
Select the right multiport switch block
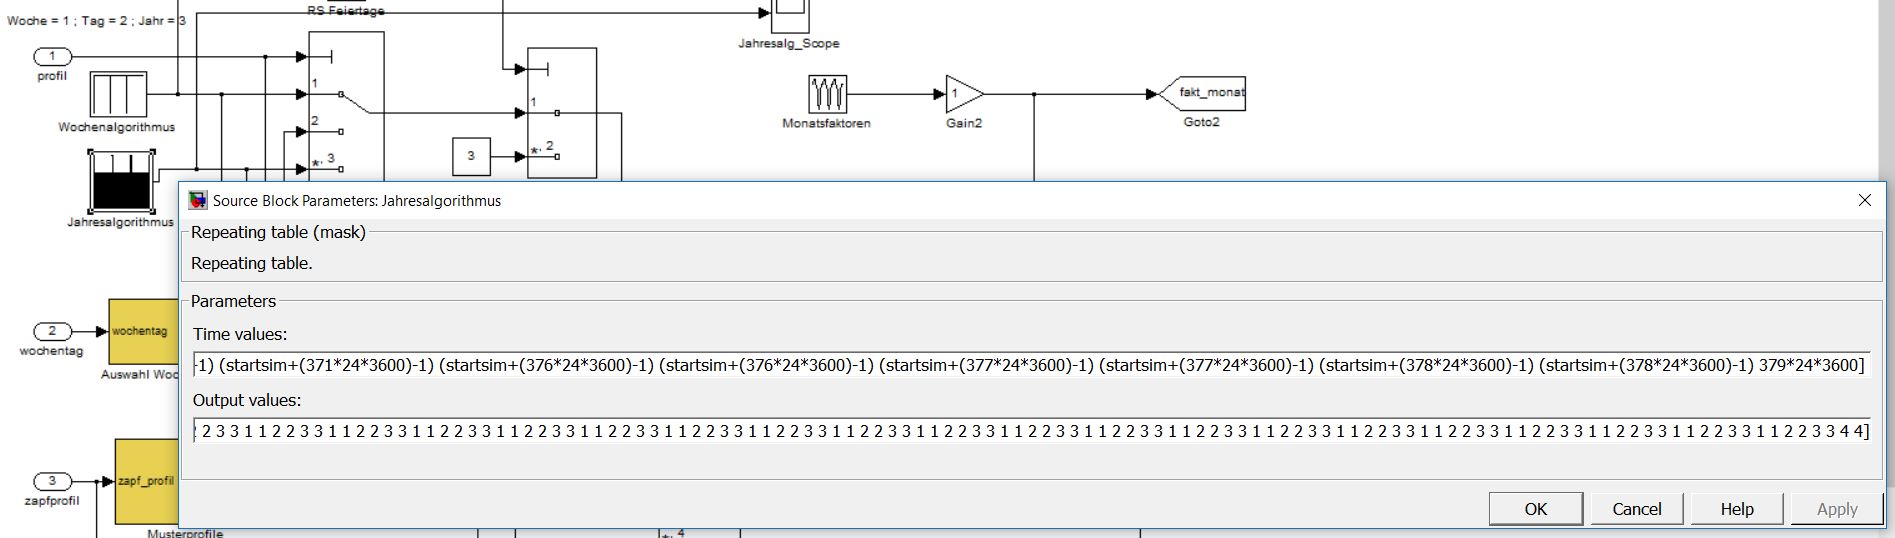(562, 112)
